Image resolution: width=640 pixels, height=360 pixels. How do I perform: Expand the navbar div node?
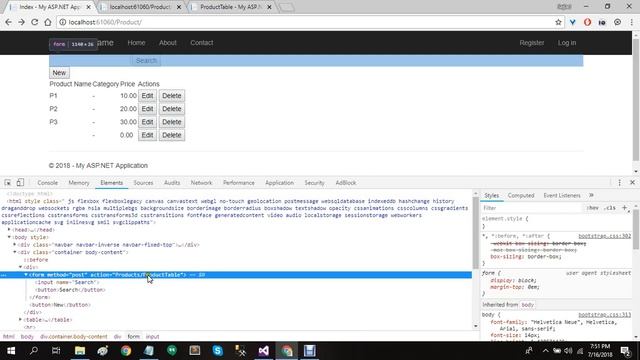[x=15, y=244]
